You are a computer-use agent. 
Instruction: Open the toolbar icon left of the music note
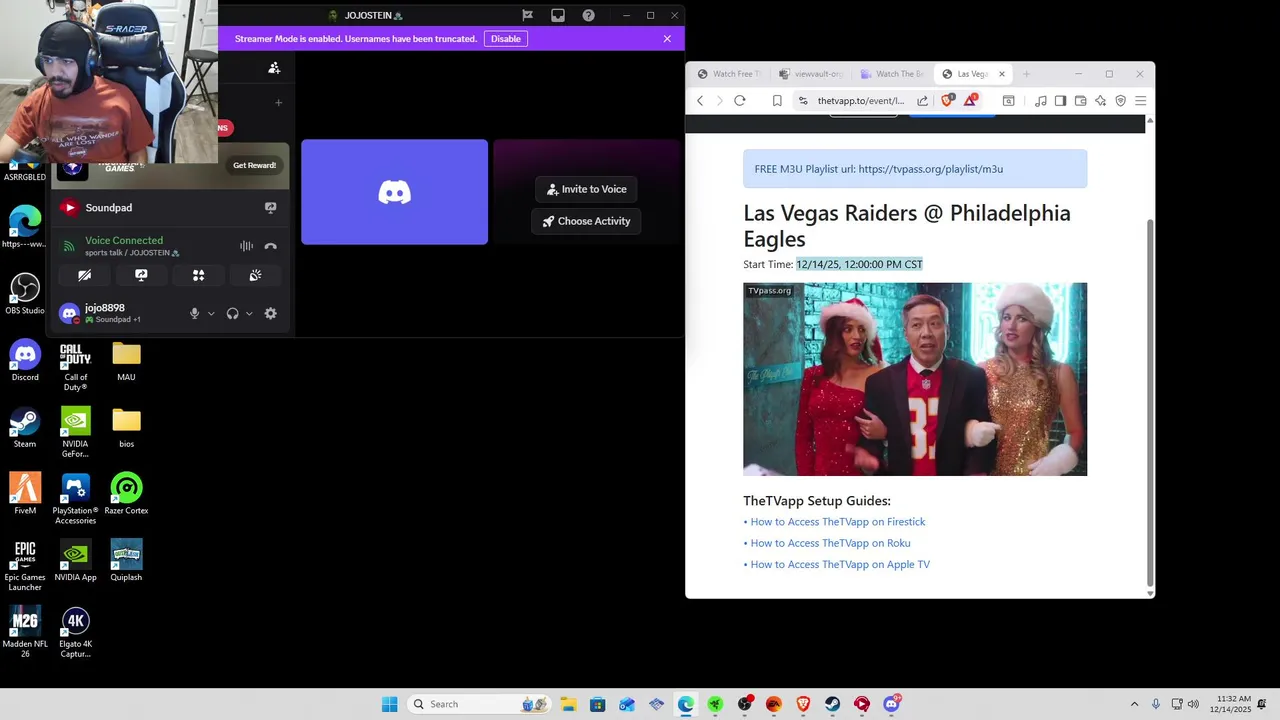(x=1009, y=101)
